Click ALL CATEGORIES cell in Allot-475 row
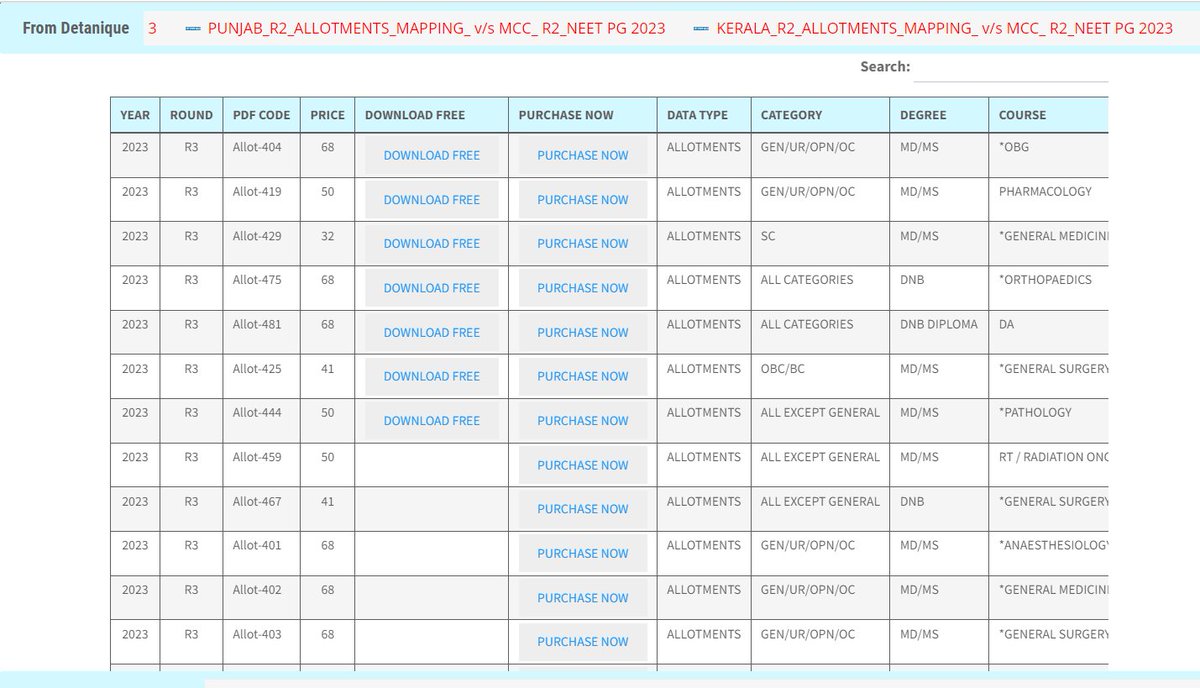The image size is (1200, 688). pyautogui.click(x=820, y=288)
